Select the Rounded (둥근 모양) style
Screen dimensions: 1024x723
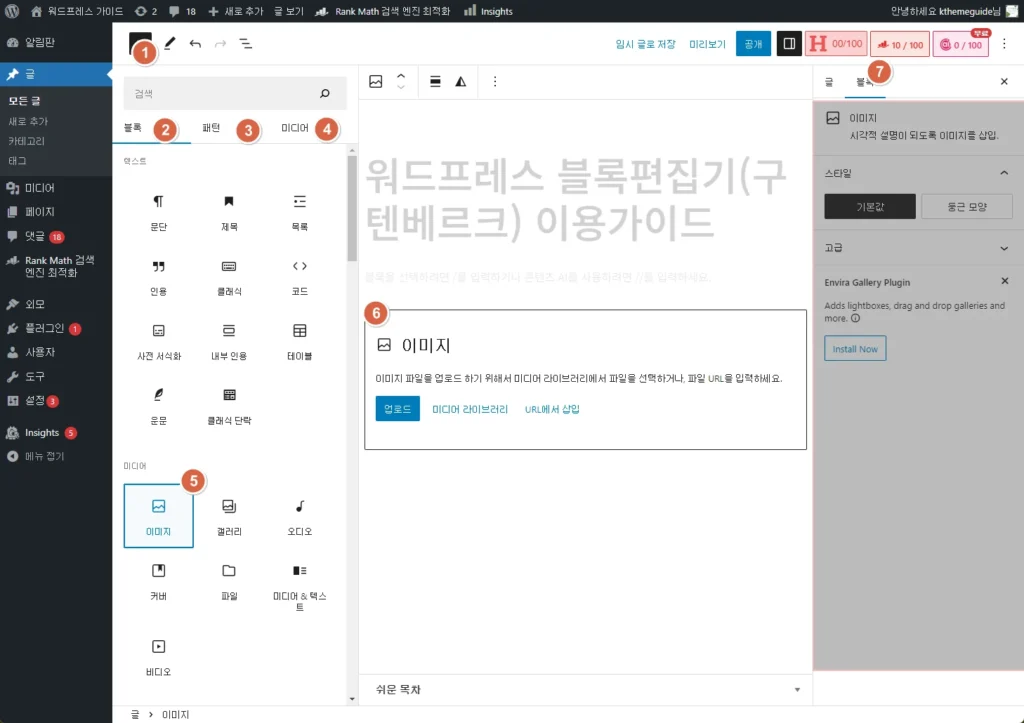[967, 206]
